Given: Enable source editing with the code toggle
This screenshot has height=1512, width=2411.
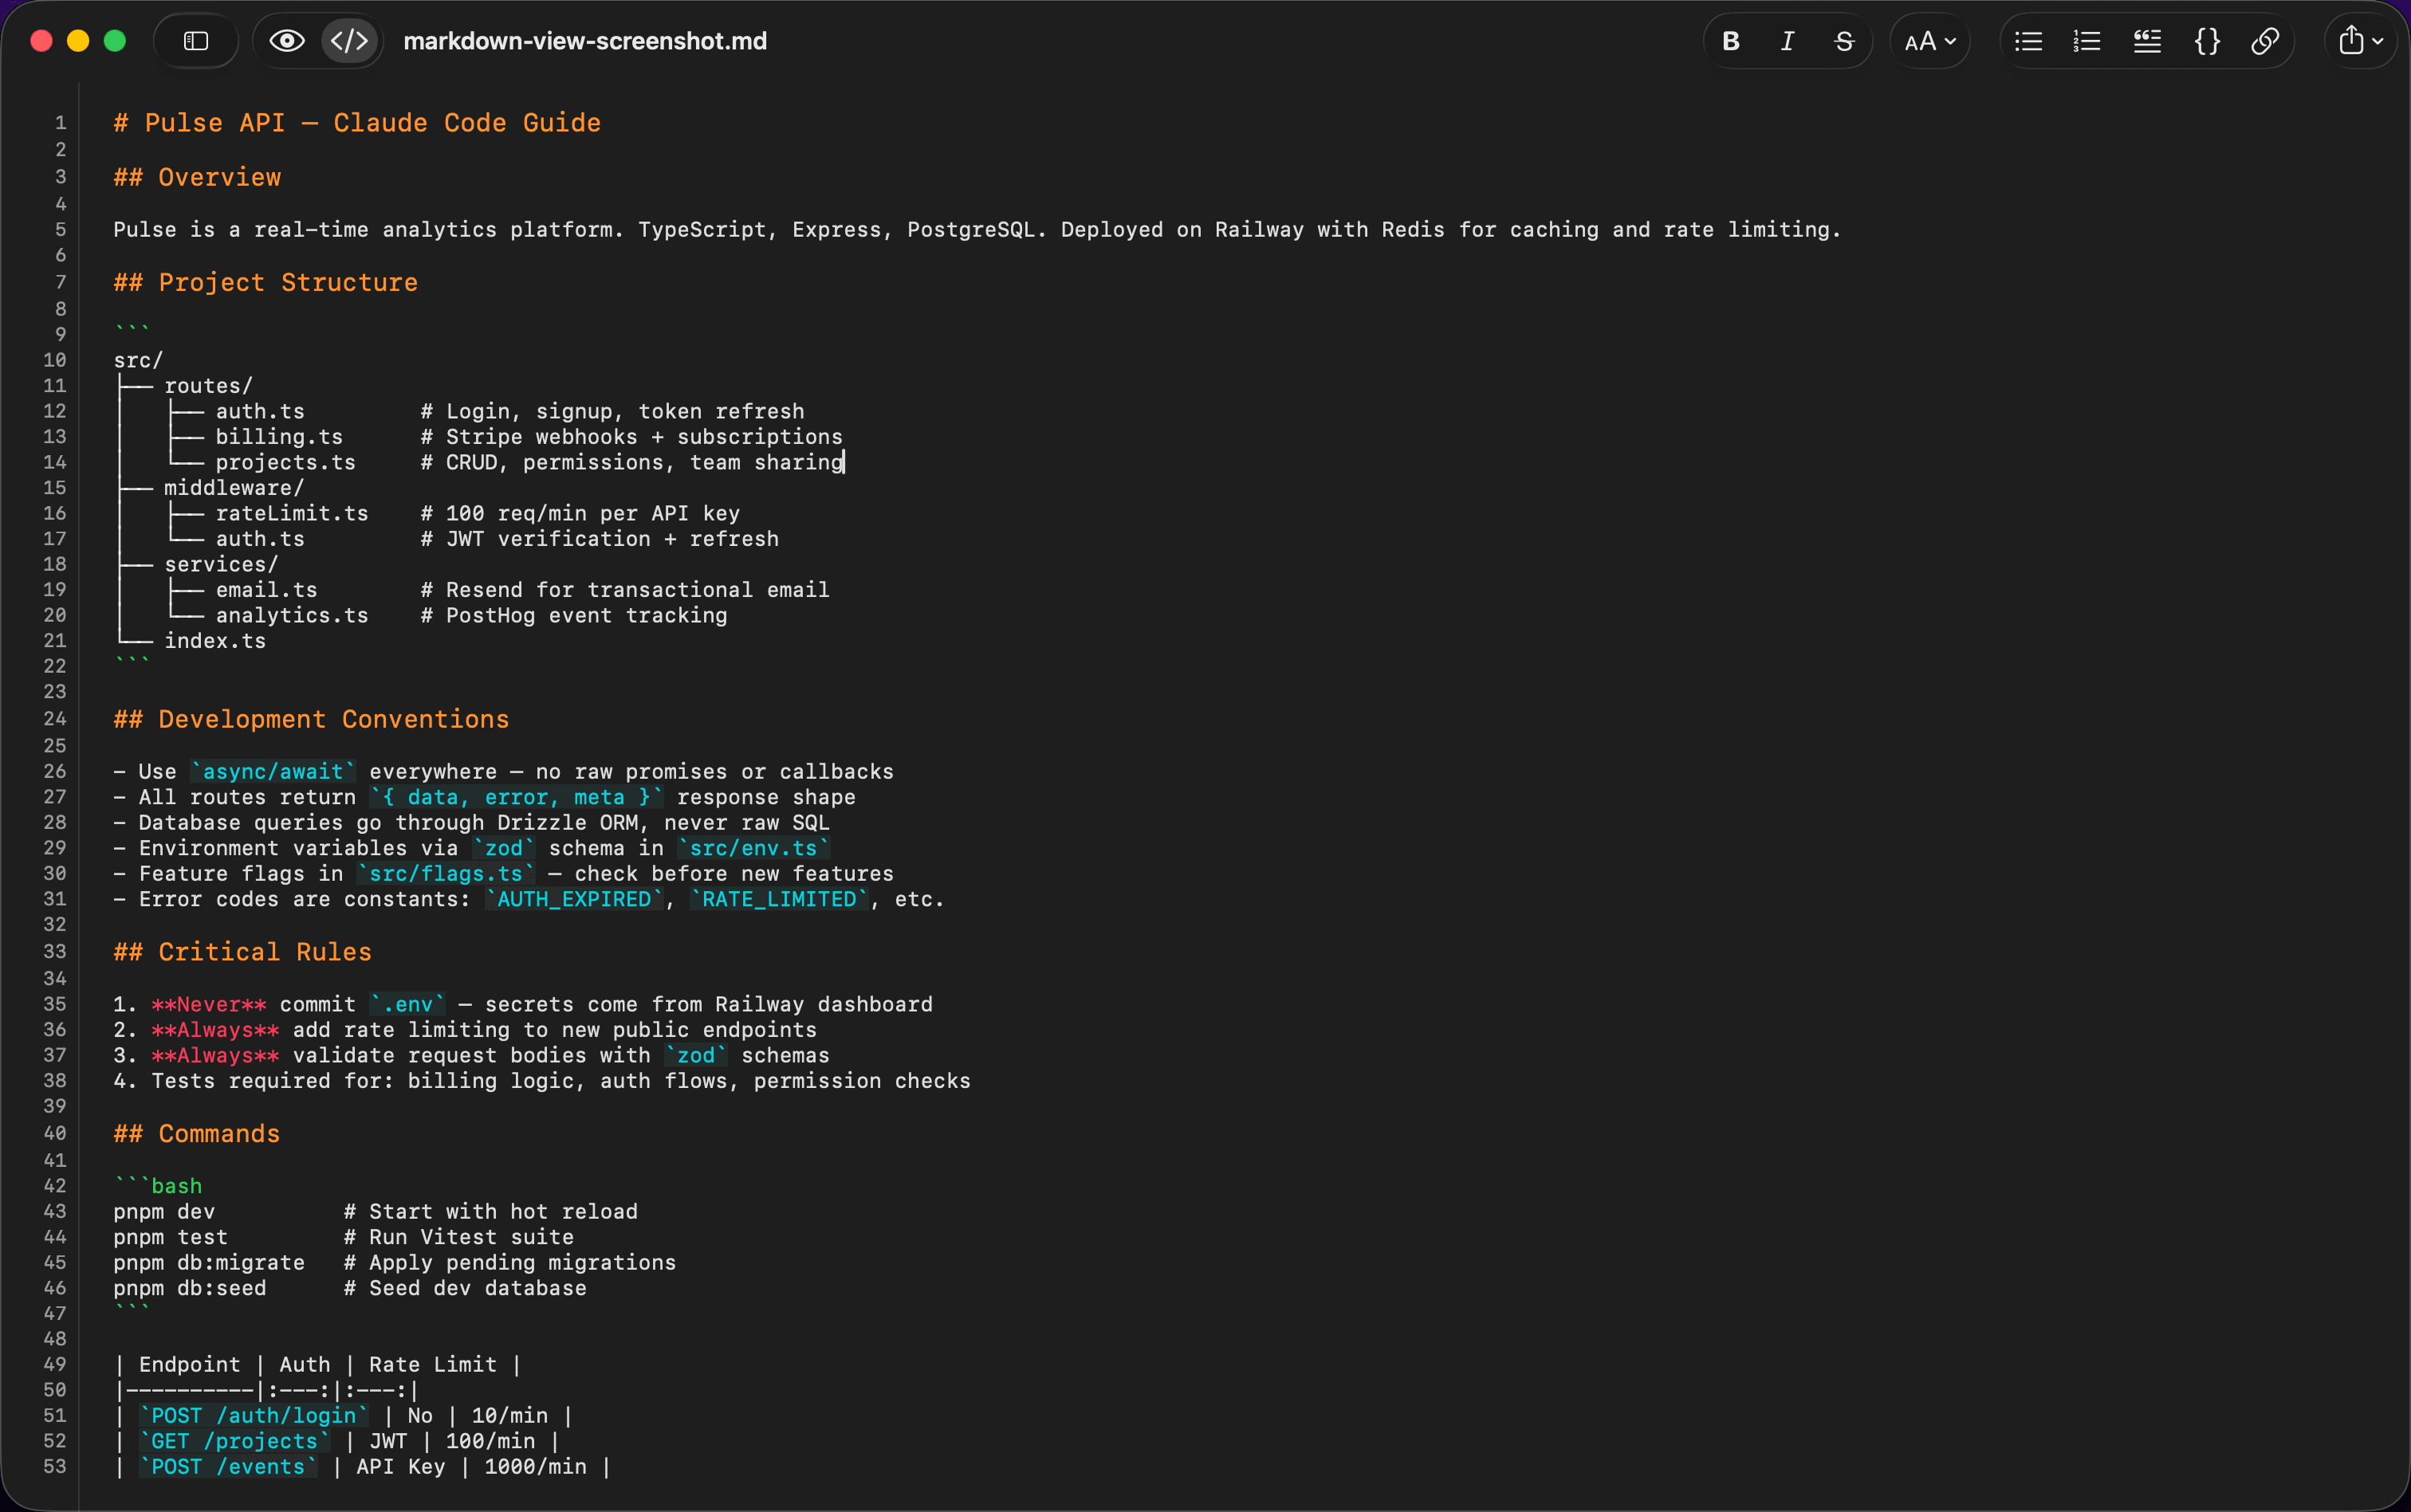Looking at the screenshot, I should (x=349, y=40).
